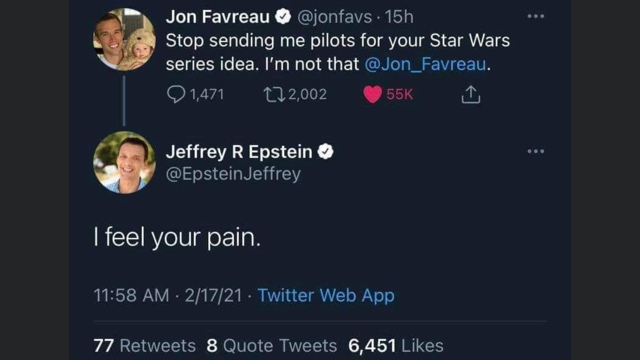This screenshot has height=360, width=640.
Task: View the 6,451 Likes list
Action: pyautogui.click(x=396, y=346)
